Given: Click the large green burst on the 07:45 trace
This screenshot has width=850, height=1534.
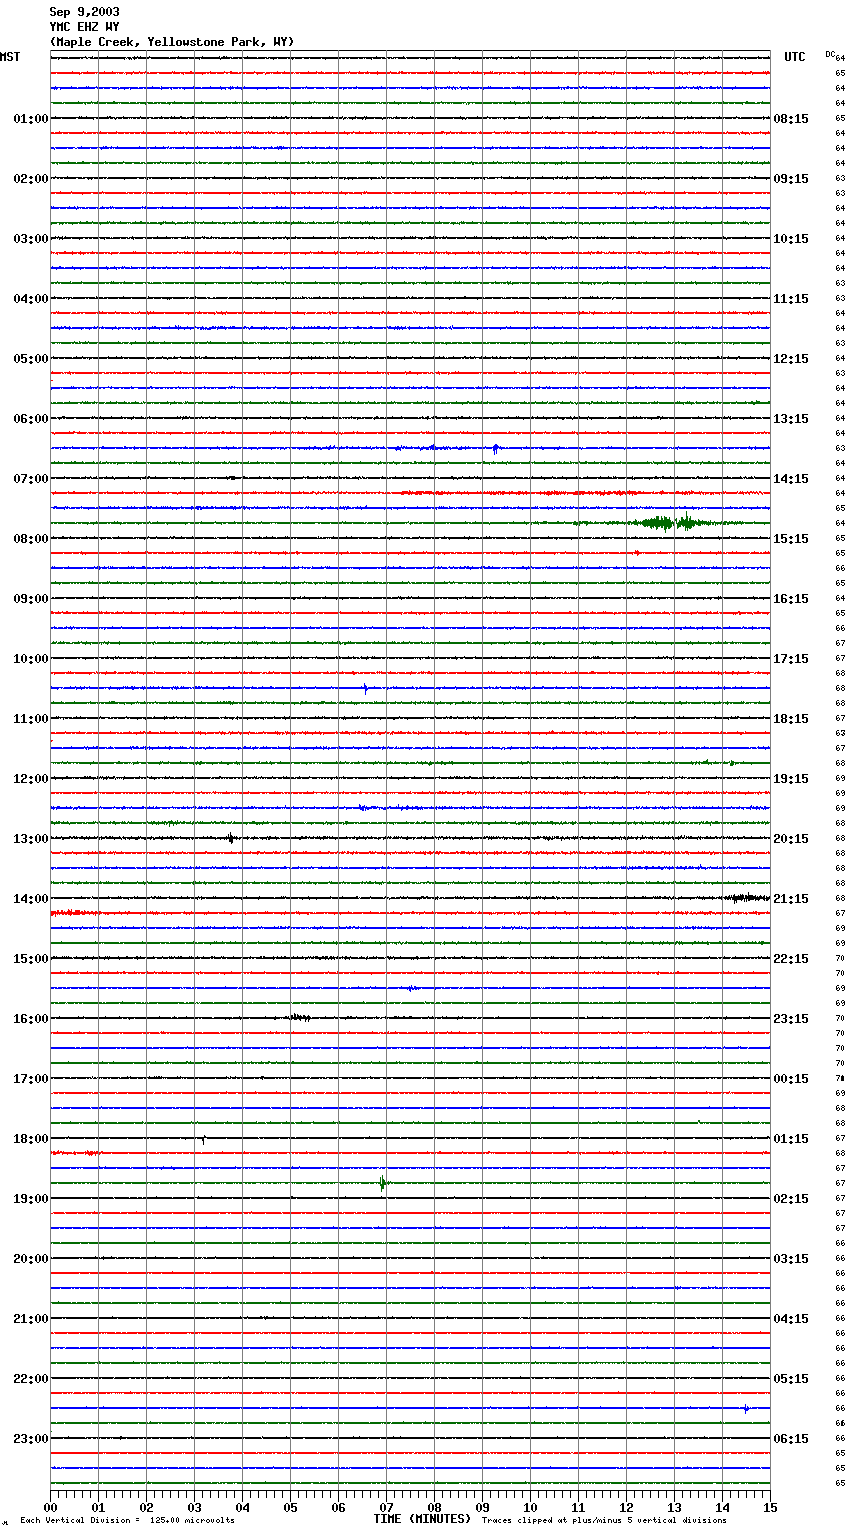Looking at the screenshot, I should point(672,522).
